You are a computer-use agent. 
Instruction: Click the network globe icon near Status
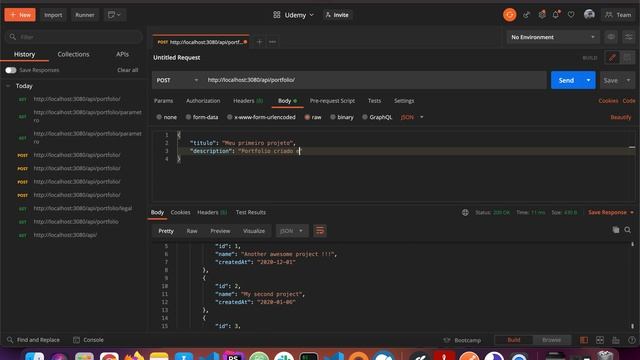pos(465,212)
